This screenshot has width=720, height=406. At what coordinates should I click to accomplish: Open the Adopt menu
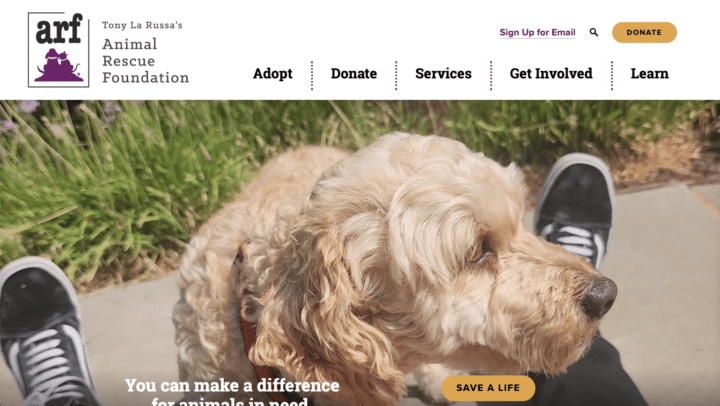(x=273, y=73)
